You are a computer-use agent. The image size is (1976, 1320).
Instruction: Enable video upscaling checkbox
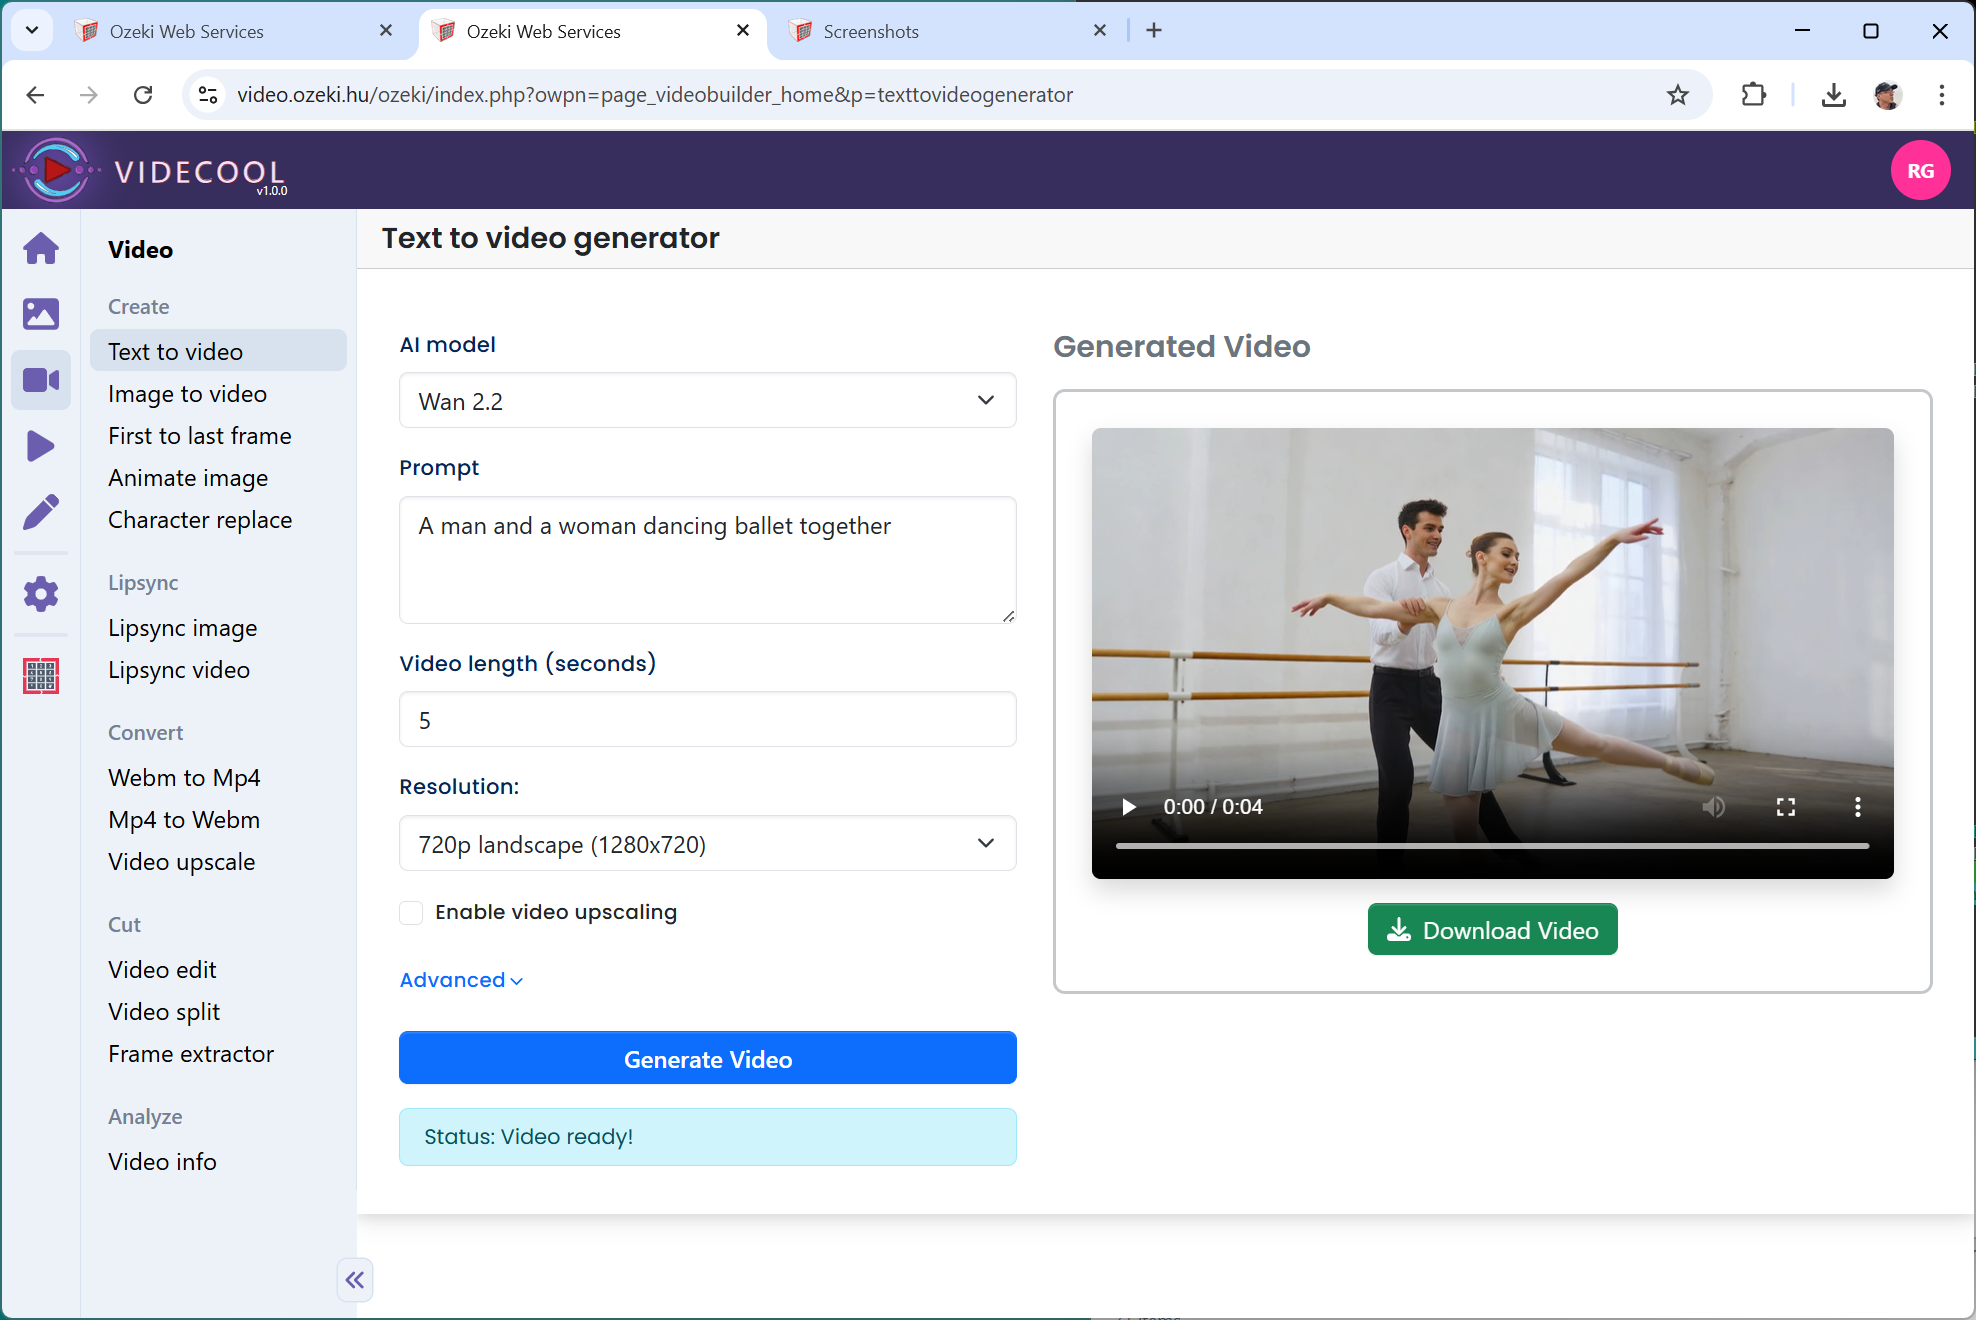click(411, 912)
